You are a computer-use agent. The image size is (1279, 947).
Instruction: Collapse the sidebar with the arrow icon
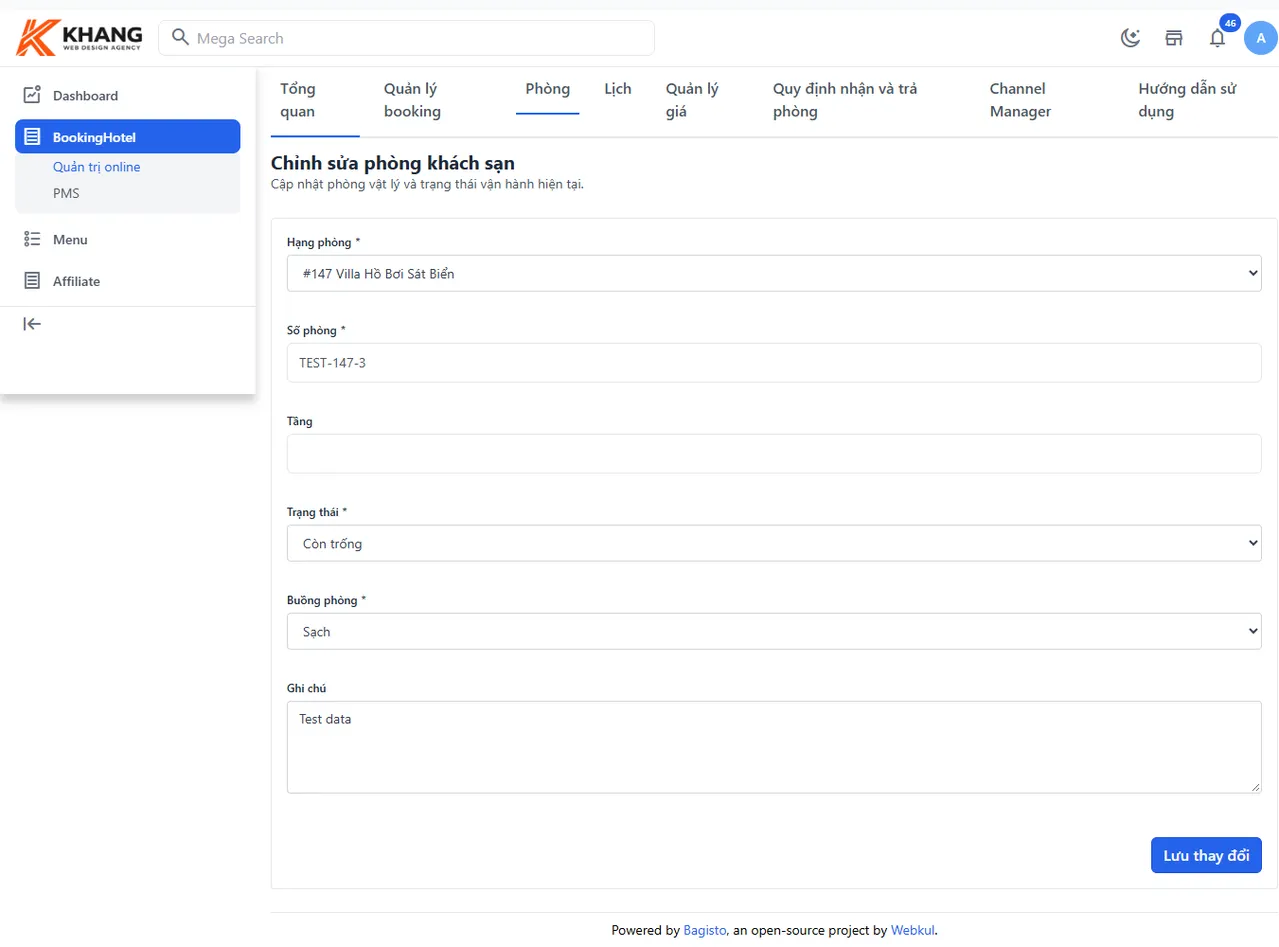(32, 323)
